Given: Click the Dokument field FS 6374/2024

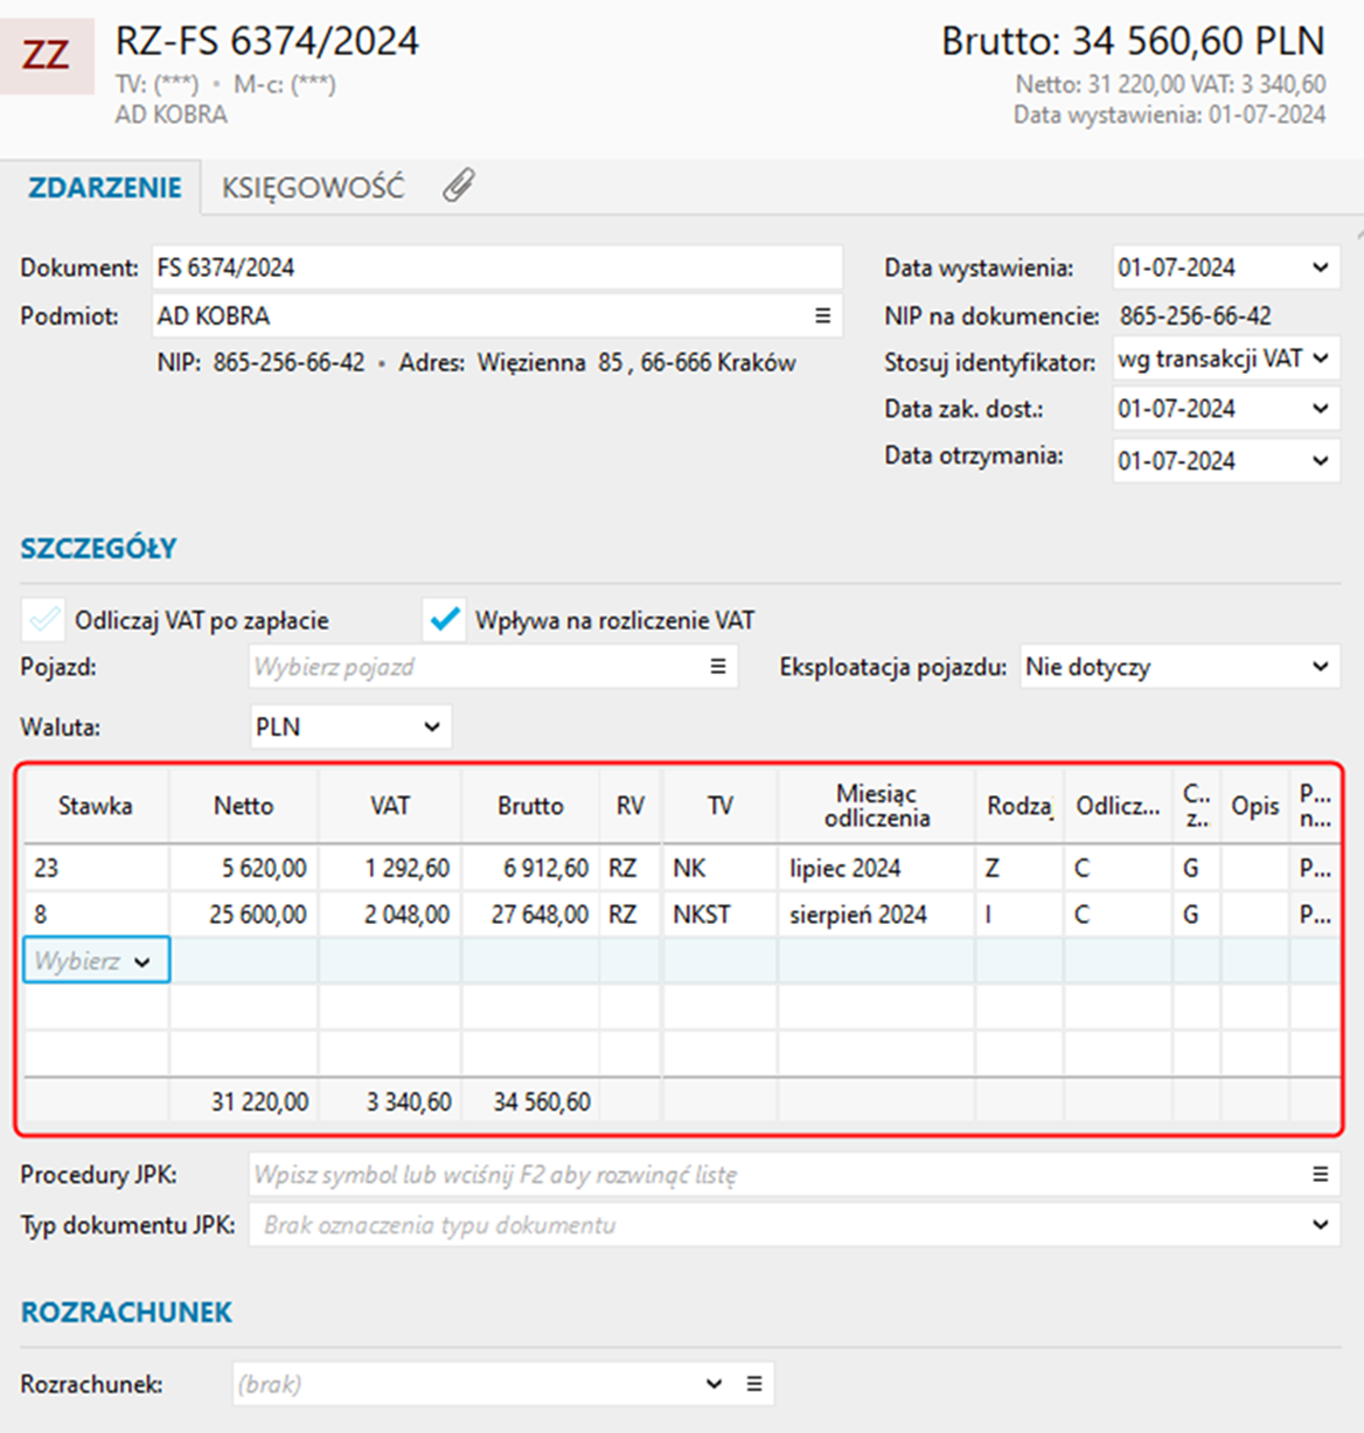Looking at the screenshot, I should point(497,268).
